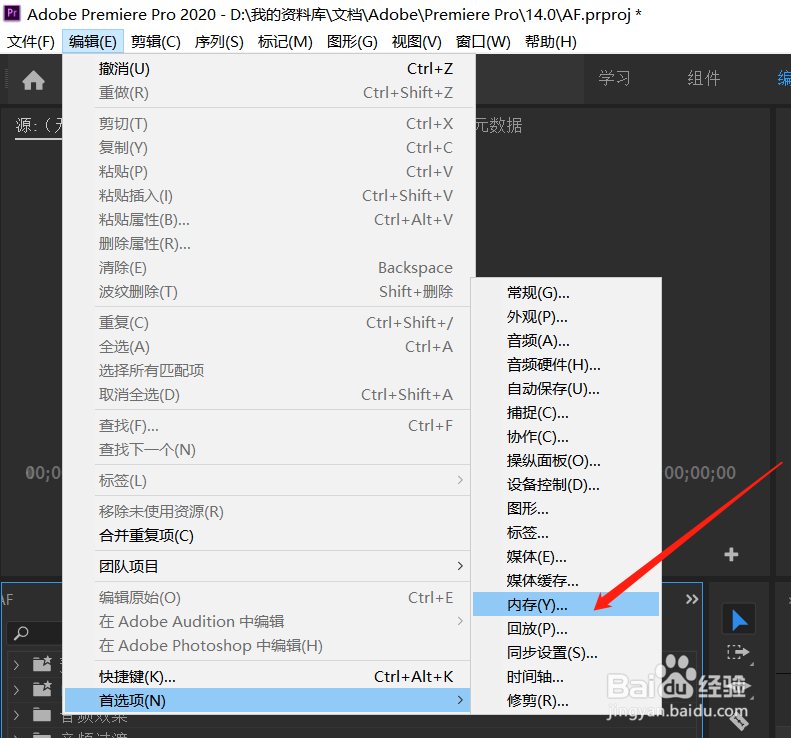Close the 编辑(E) menu

(x=93, y=41)
